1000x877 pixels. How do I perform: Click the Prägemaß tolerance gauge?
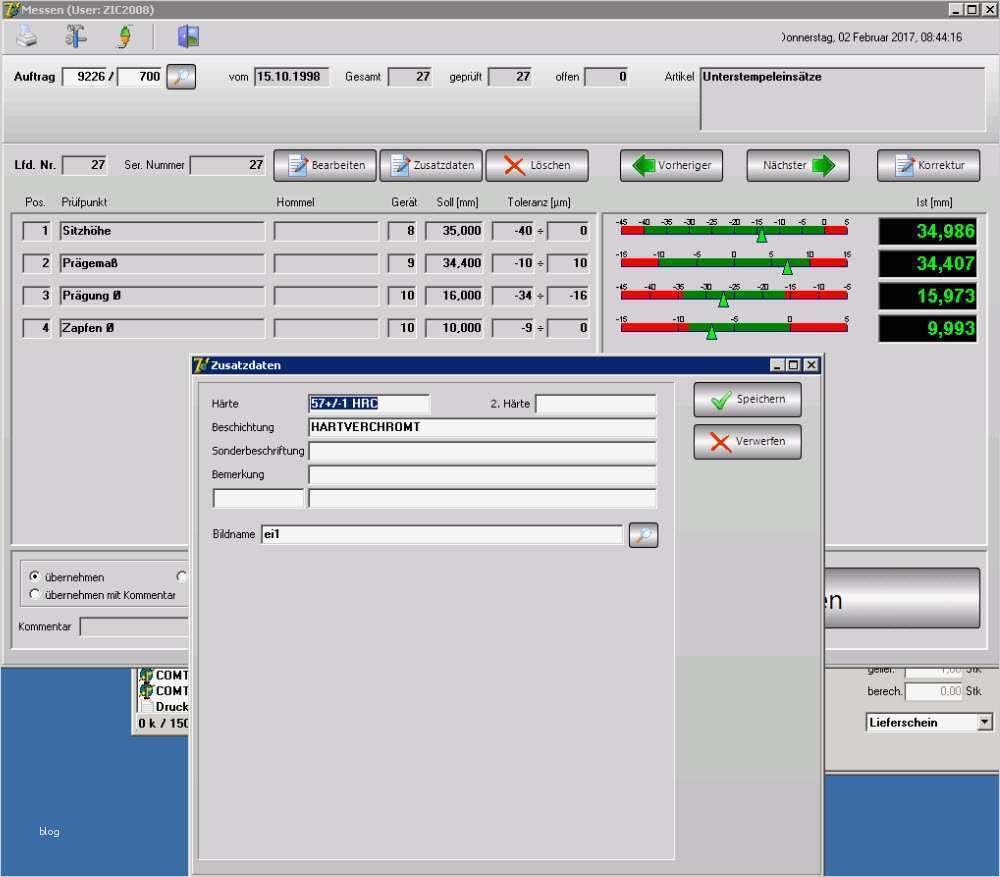(x=733, y=263)
